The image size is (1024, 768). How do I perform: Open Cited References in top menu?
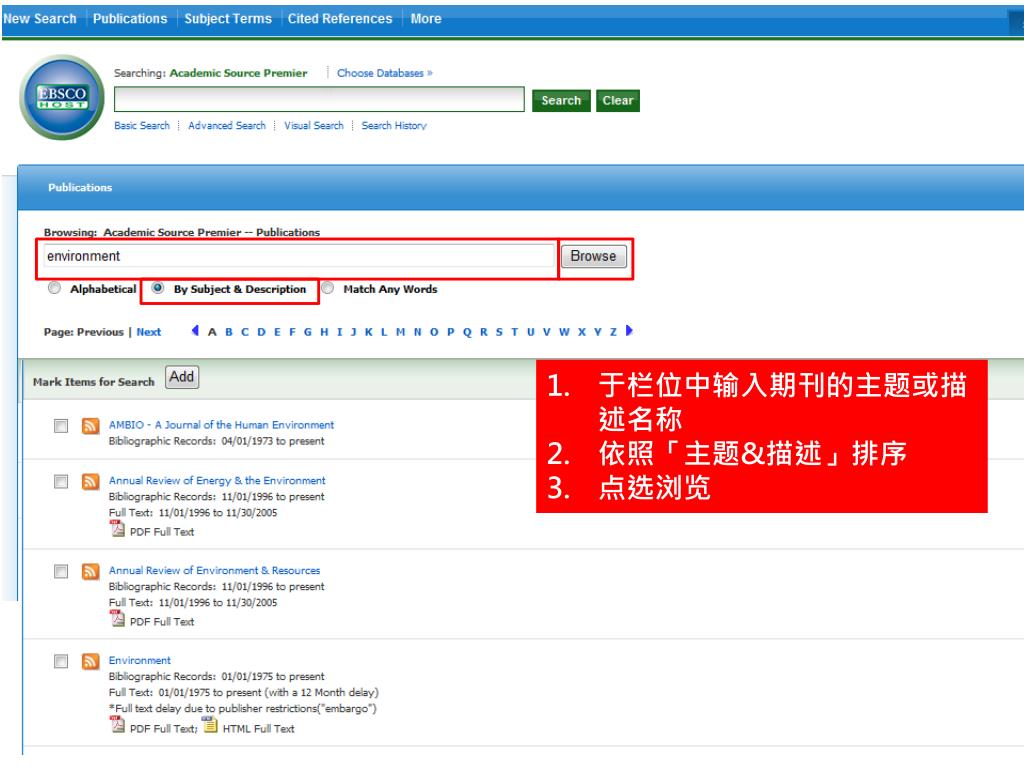tap(340, 19)
